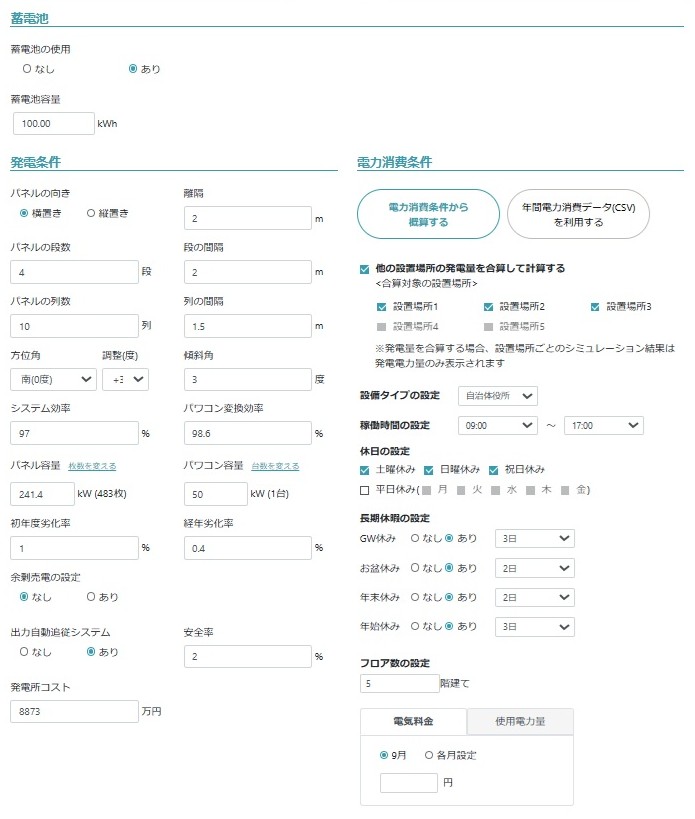Click 年間電力消費データ(CSV)を利用する button
Image resolution: width=695 pixels, height=819 pixels.
pyautogui.click(x=578, y=214)
